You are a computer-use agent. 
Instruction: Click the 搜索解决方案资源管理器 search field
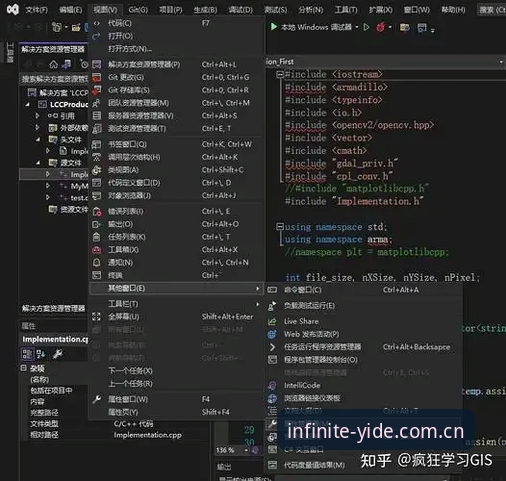coord(54,79)
